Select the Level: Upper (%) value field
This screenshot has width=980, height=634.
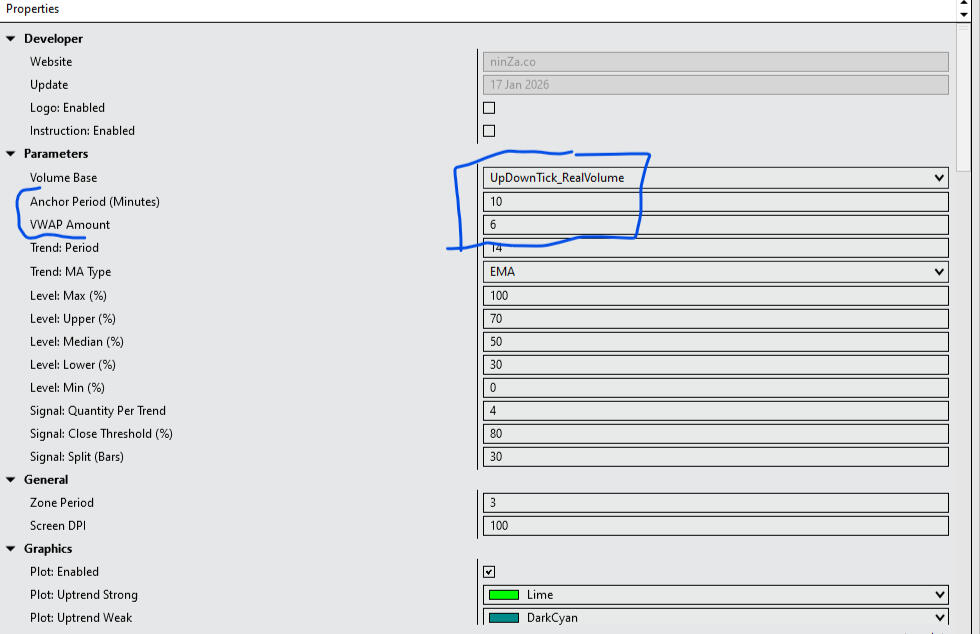(x=715, y=319)
